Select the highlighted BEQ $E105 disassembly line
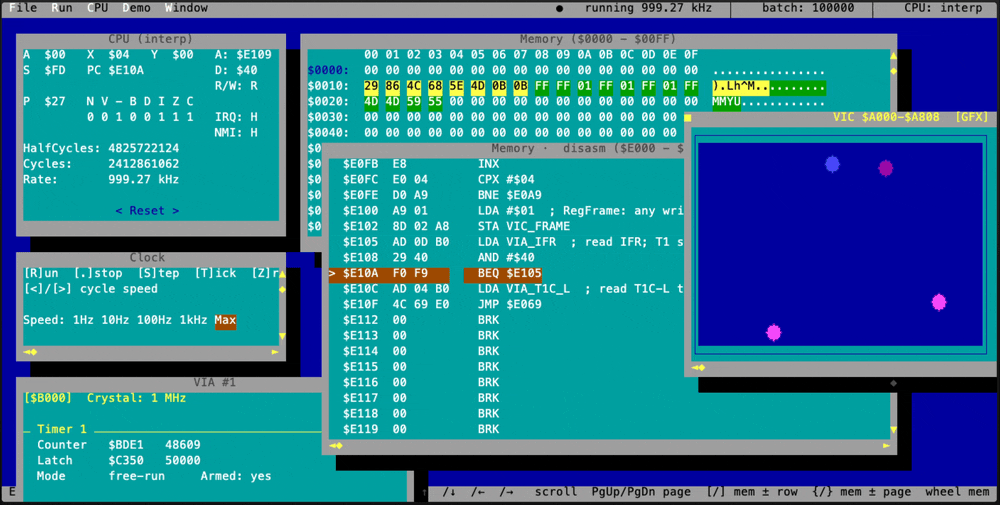The height and width of the screenshot is (505, 1000). tap(435, 274)
